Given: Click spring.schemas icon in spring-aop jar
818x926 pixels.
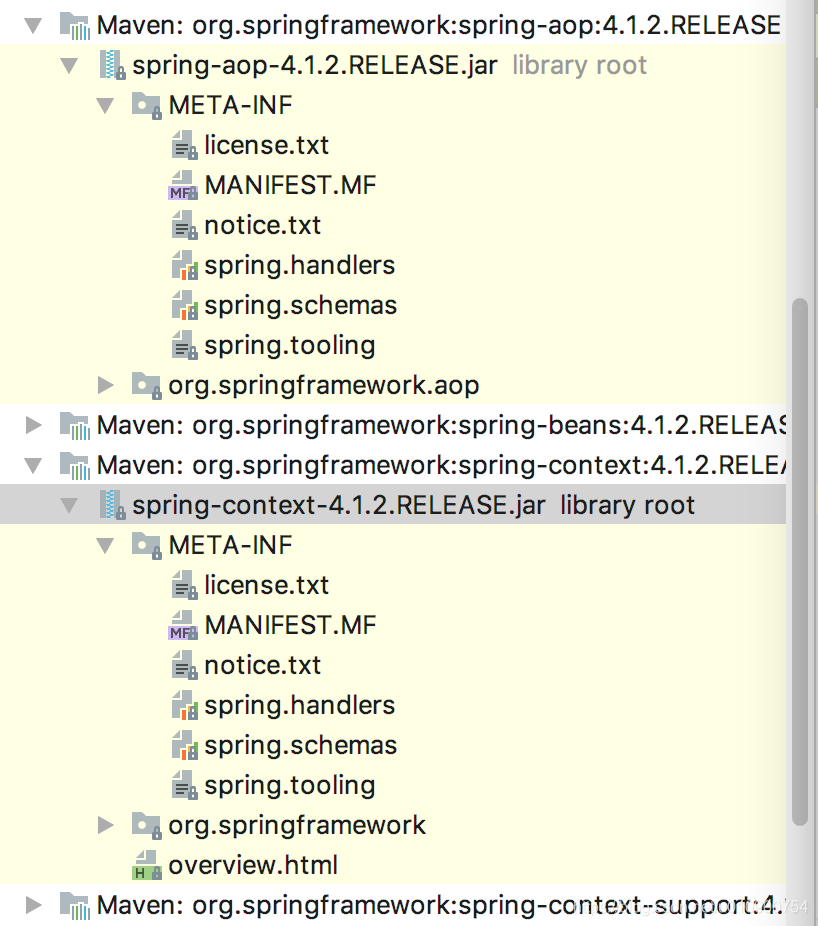Looking at the screenshot, I should 184,305.
